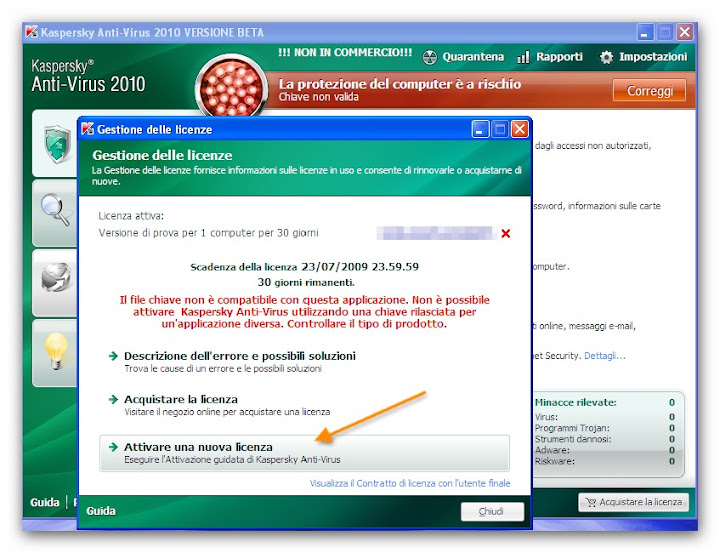This screenshot has width=720, height=553.
Task: Click Kaspersky logo in license dialog title bar
Action: 87,129
